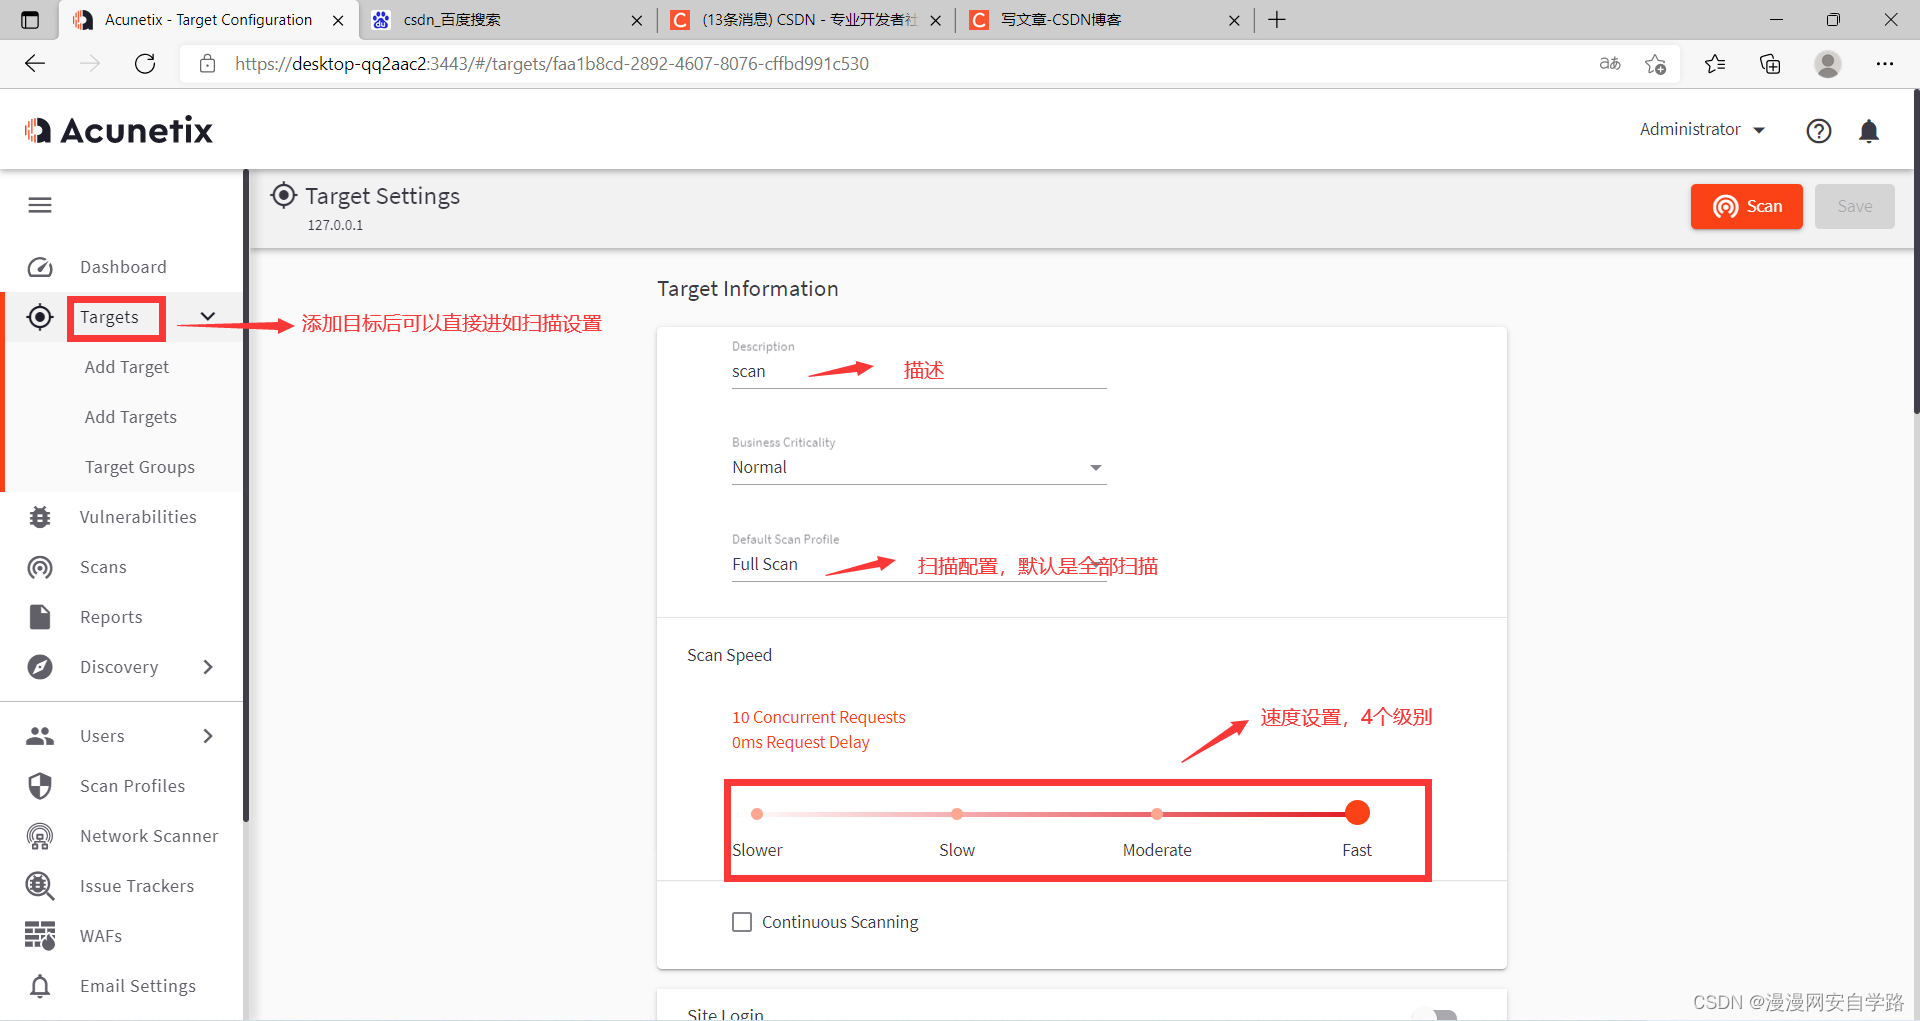Open Scan Profiles page link
Viewport: 1920px width, 1021px height.
tap(133, 786)
